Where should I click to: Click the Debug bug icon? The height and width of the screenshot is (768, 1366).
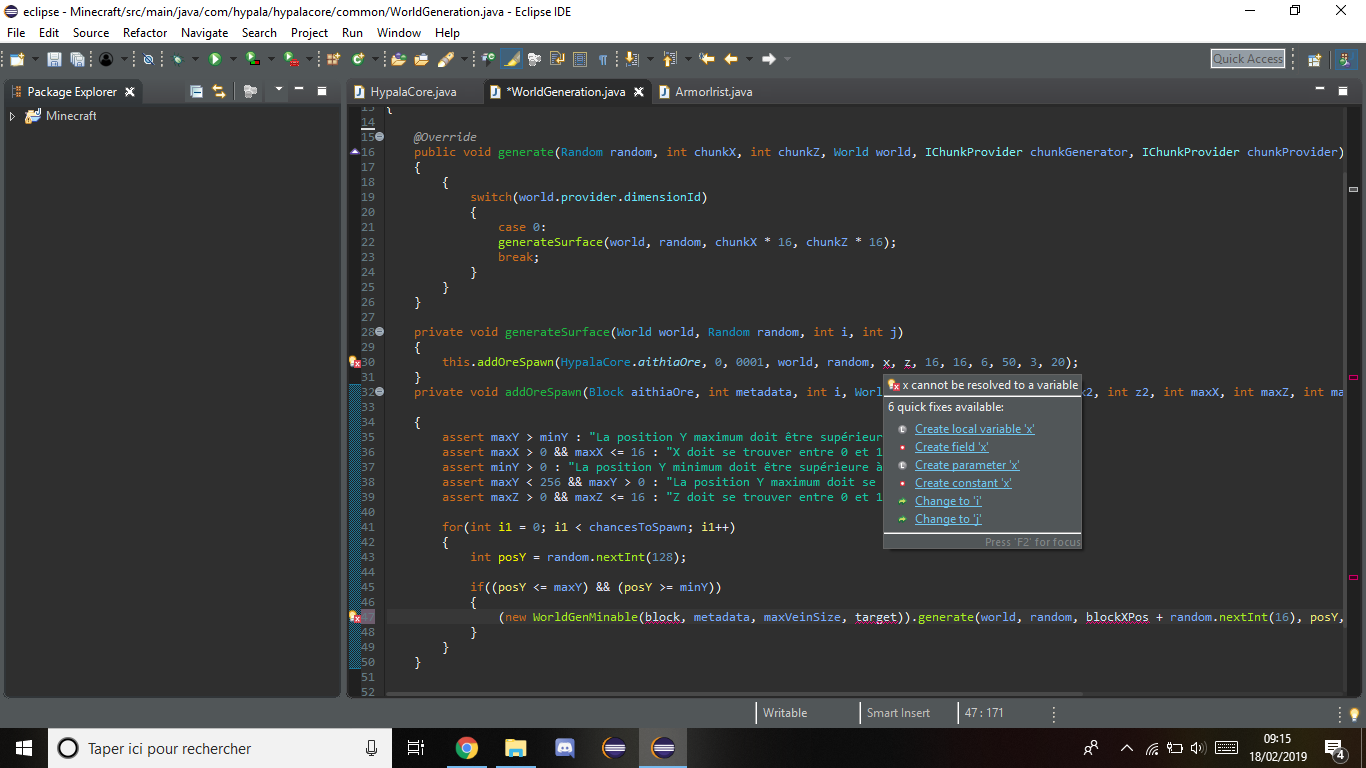point(177,59)
